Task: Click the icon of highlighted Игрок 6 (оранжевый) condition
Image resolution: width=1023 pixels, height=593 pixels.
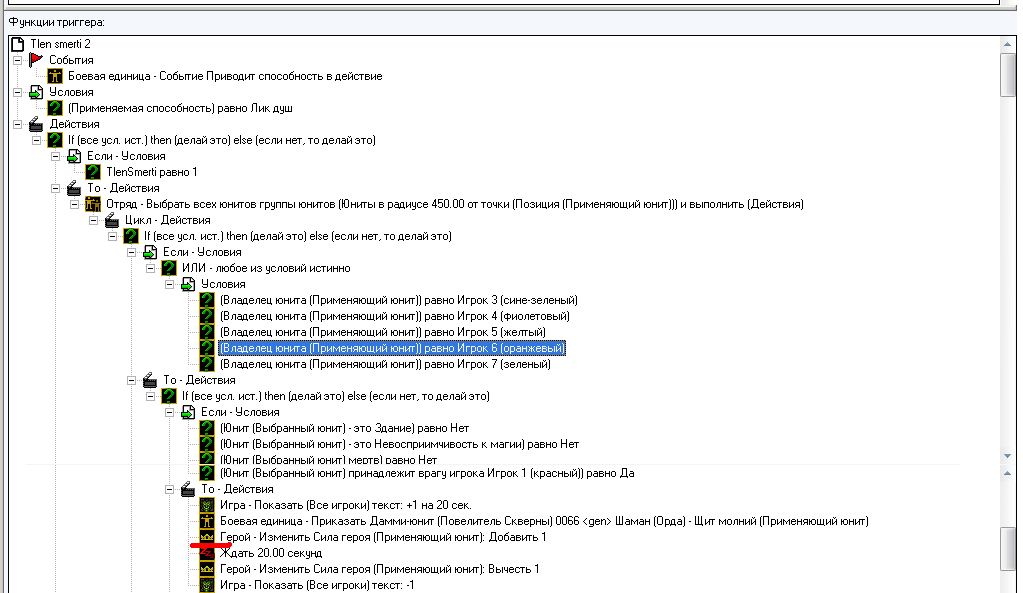Action: pyautogui.click(x=207, y=348)
